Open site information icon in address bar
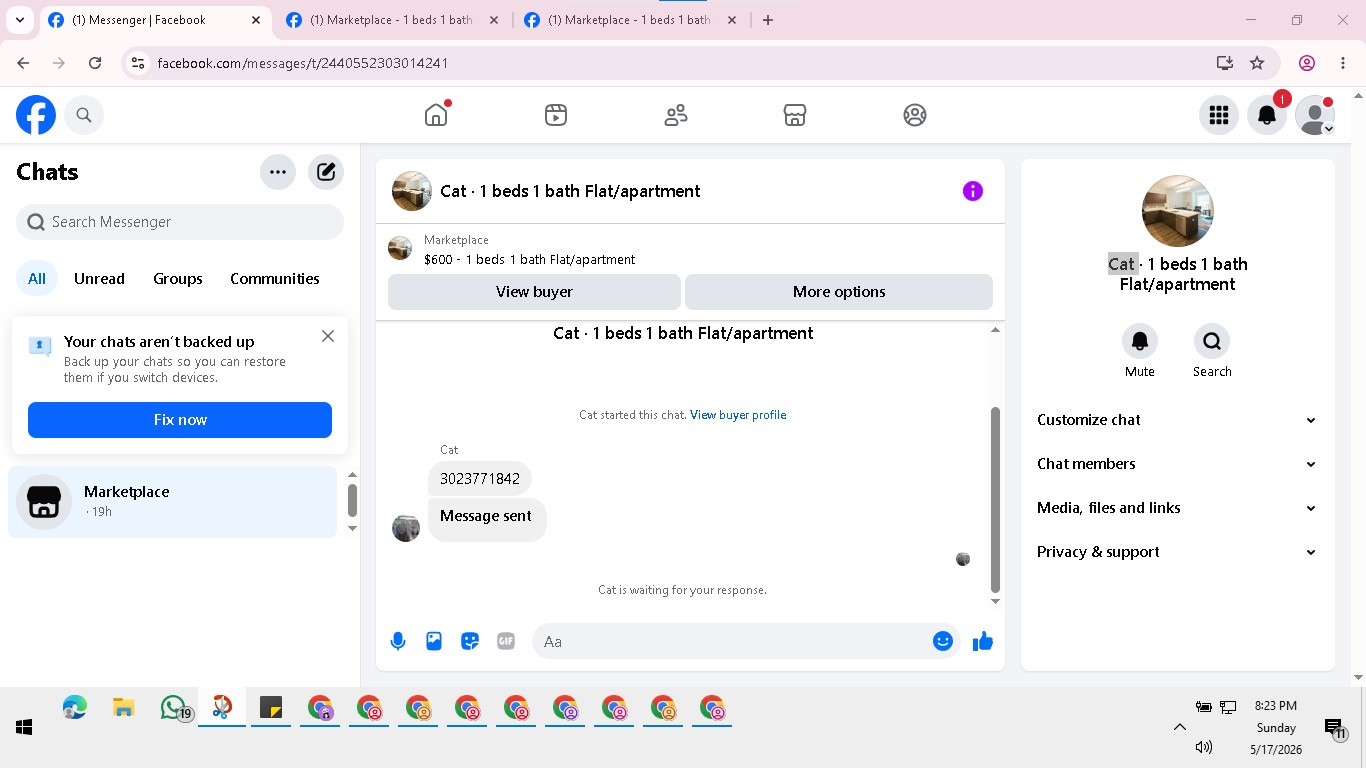Image resolution: width=1366 pixels, height=768 pixels. (138, 63)
